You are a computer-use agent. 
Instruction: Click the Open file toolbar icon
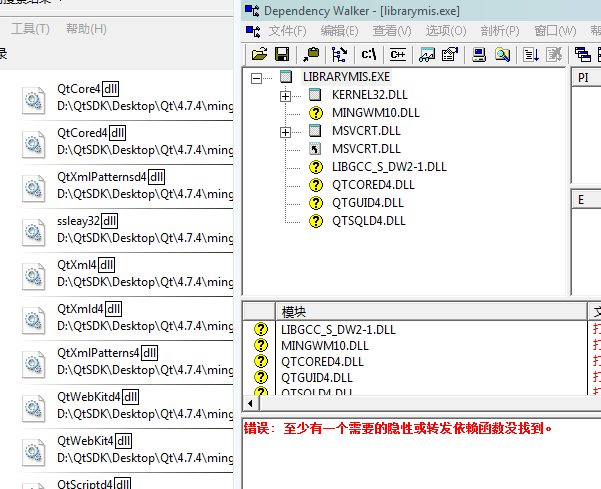tap(259, 54)
